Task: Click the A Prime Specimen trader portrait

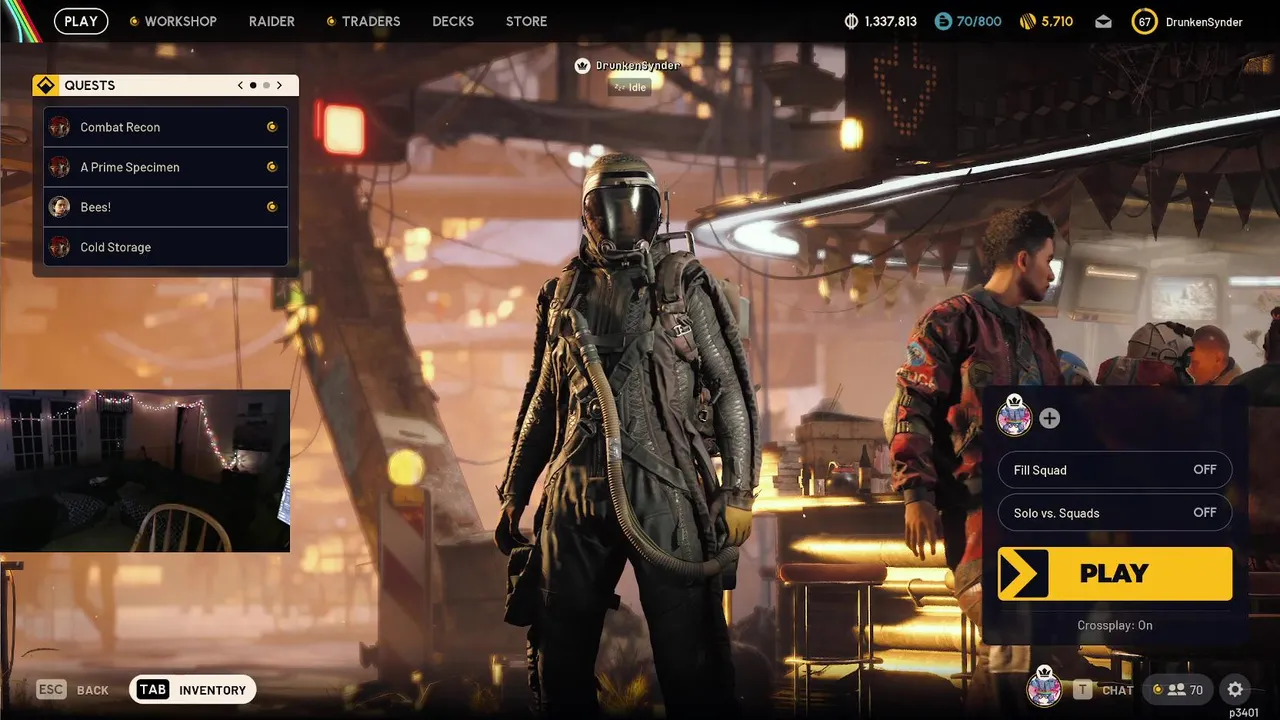Action: coord(60,167)
